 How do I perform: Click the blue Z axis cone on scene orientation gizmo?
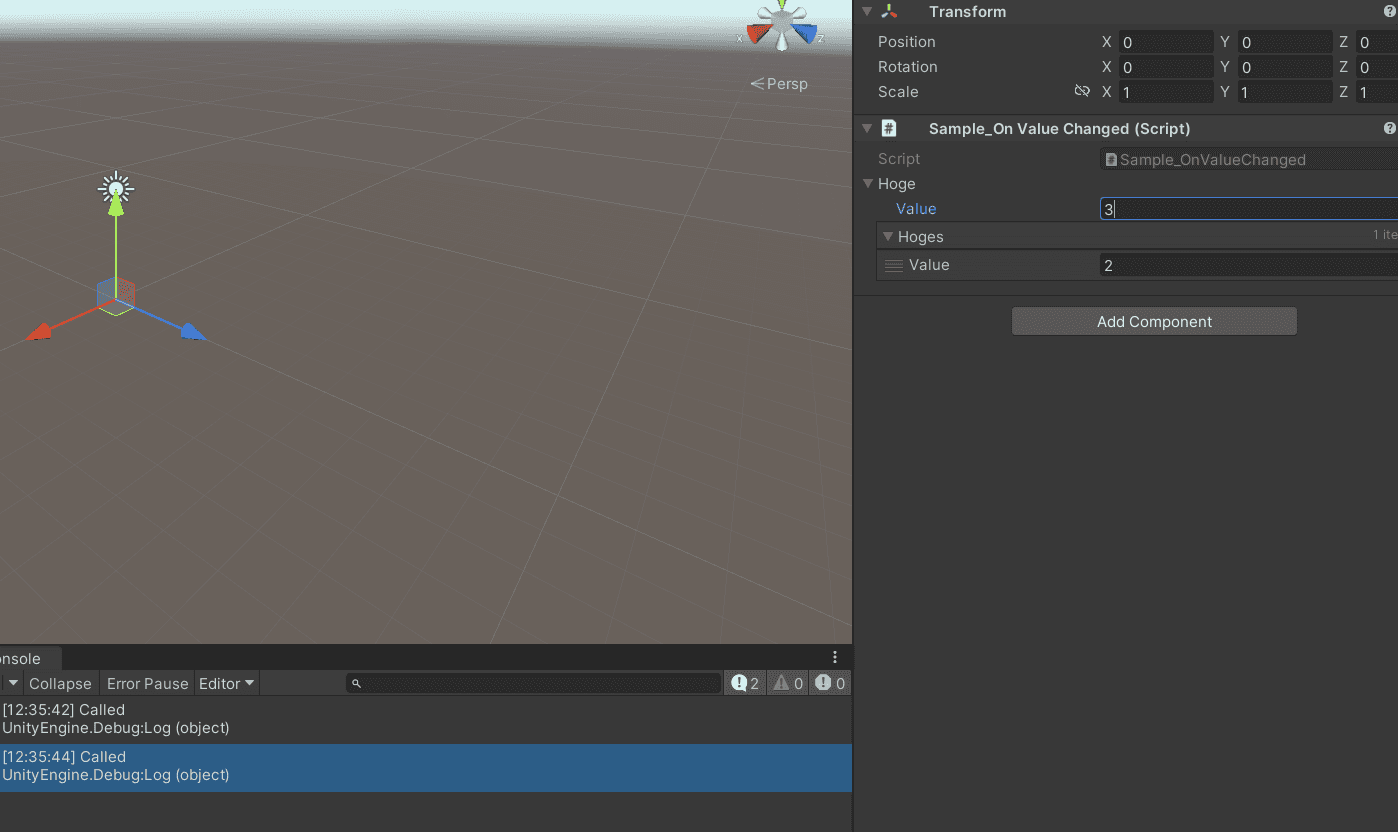(x=806, y=35)
